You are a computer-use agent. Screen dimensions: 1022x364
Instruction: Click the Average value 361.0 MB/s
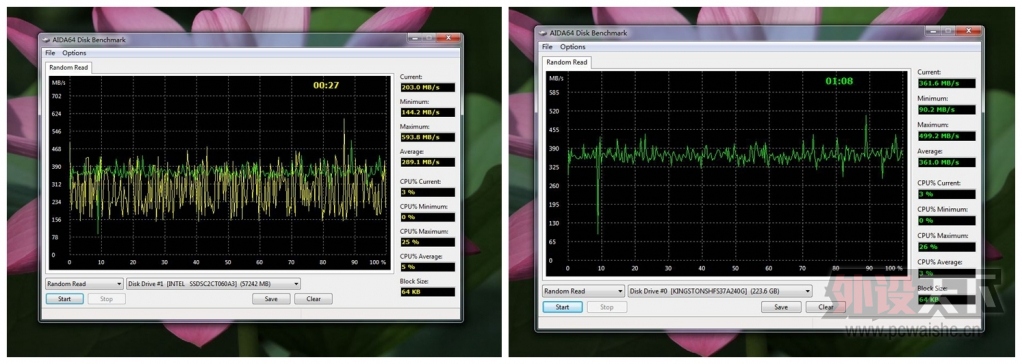pos(946,162)
